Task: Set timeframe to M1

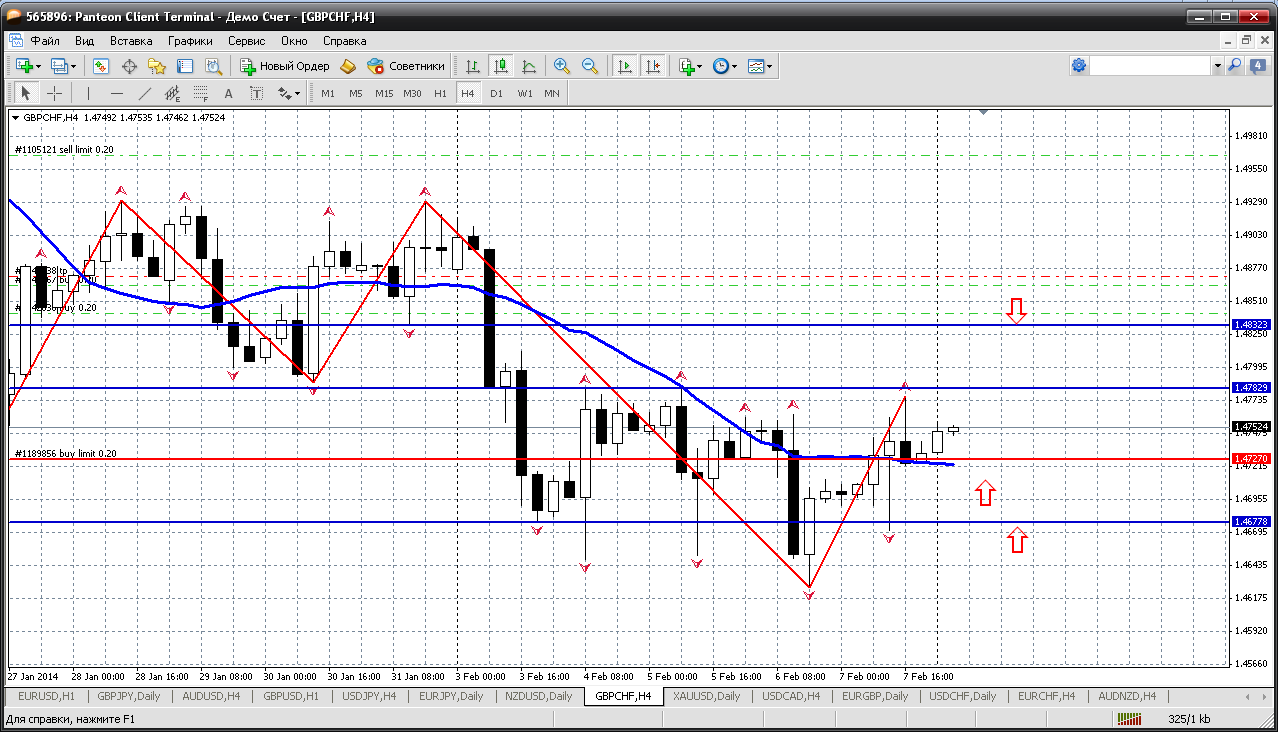Action: click(328, 93)
